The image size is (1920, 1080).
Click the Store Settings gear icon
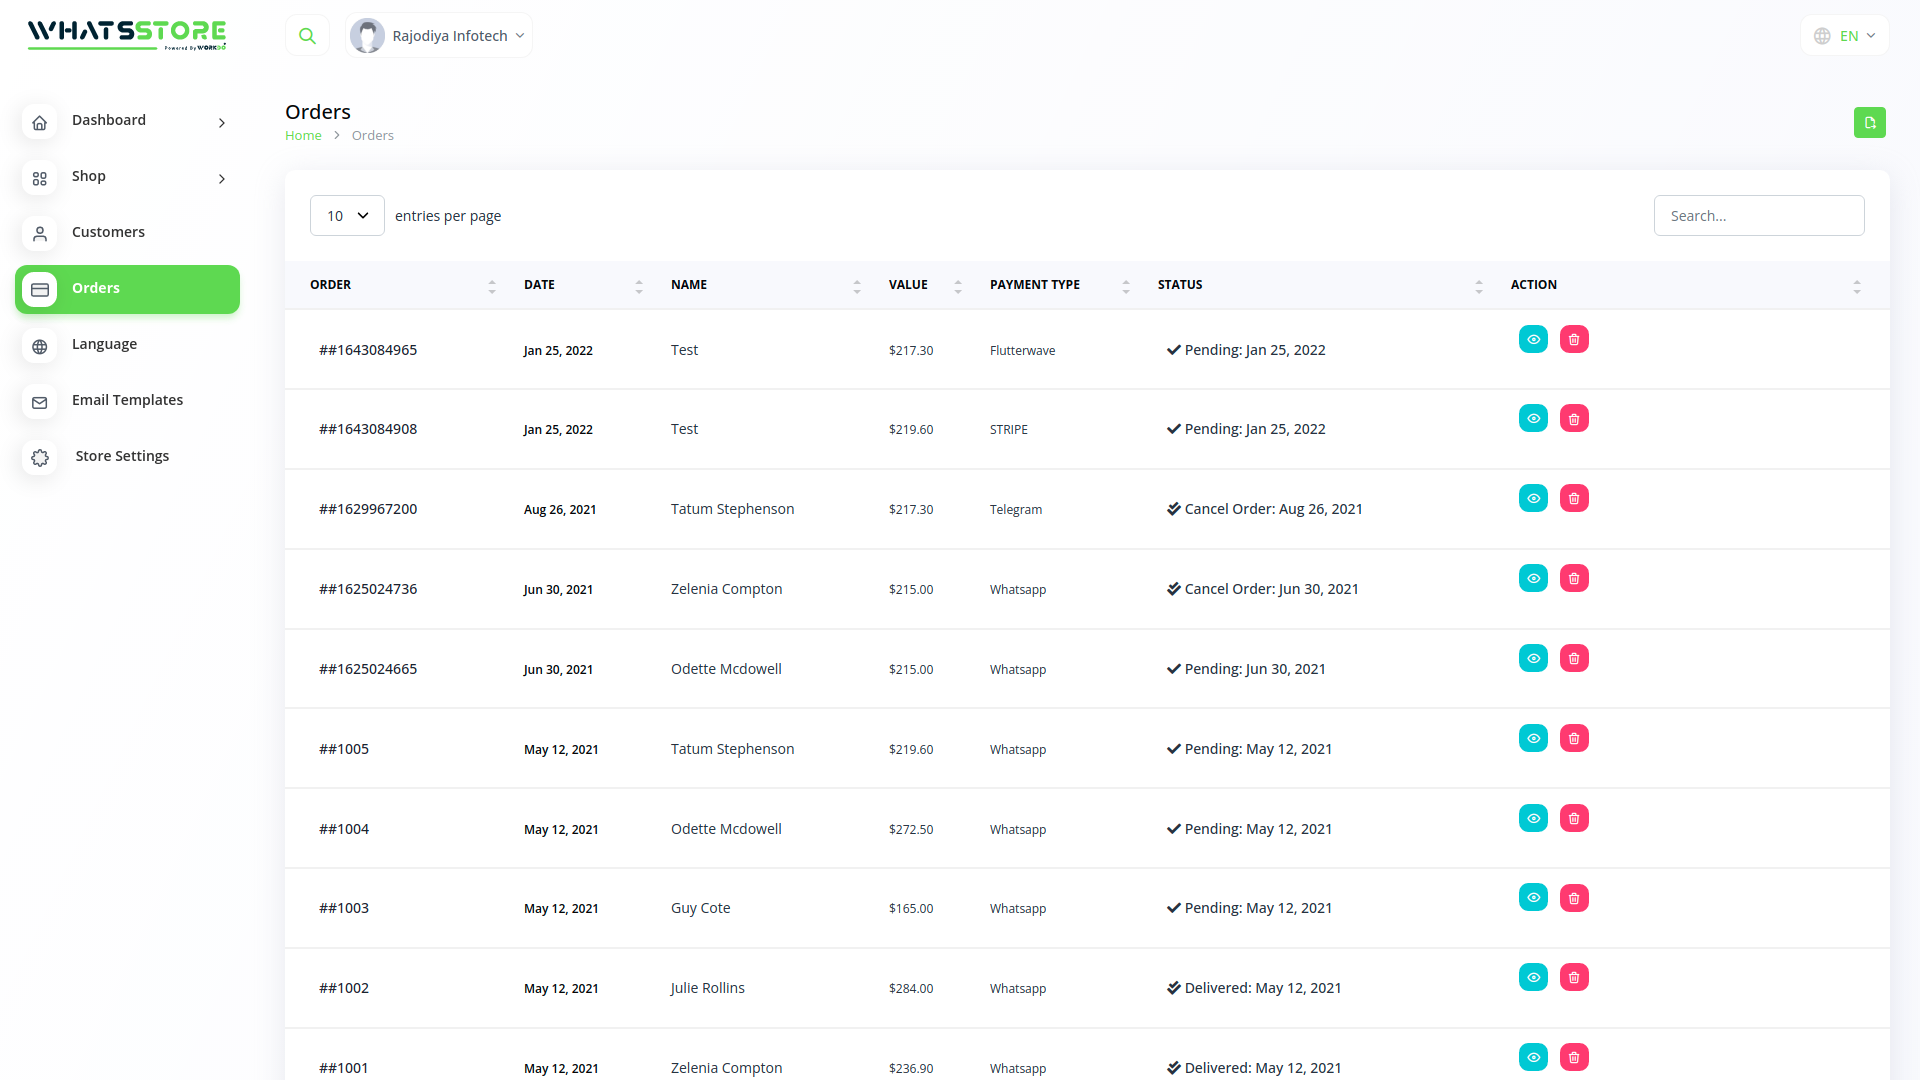(40, 457)
